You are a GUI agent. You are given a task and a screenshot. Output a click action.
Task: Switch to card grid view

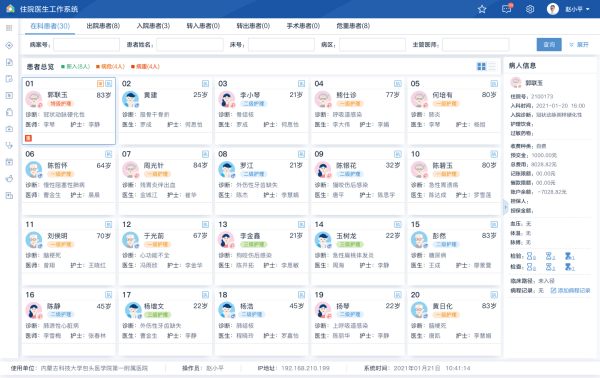tap(481, 67)
